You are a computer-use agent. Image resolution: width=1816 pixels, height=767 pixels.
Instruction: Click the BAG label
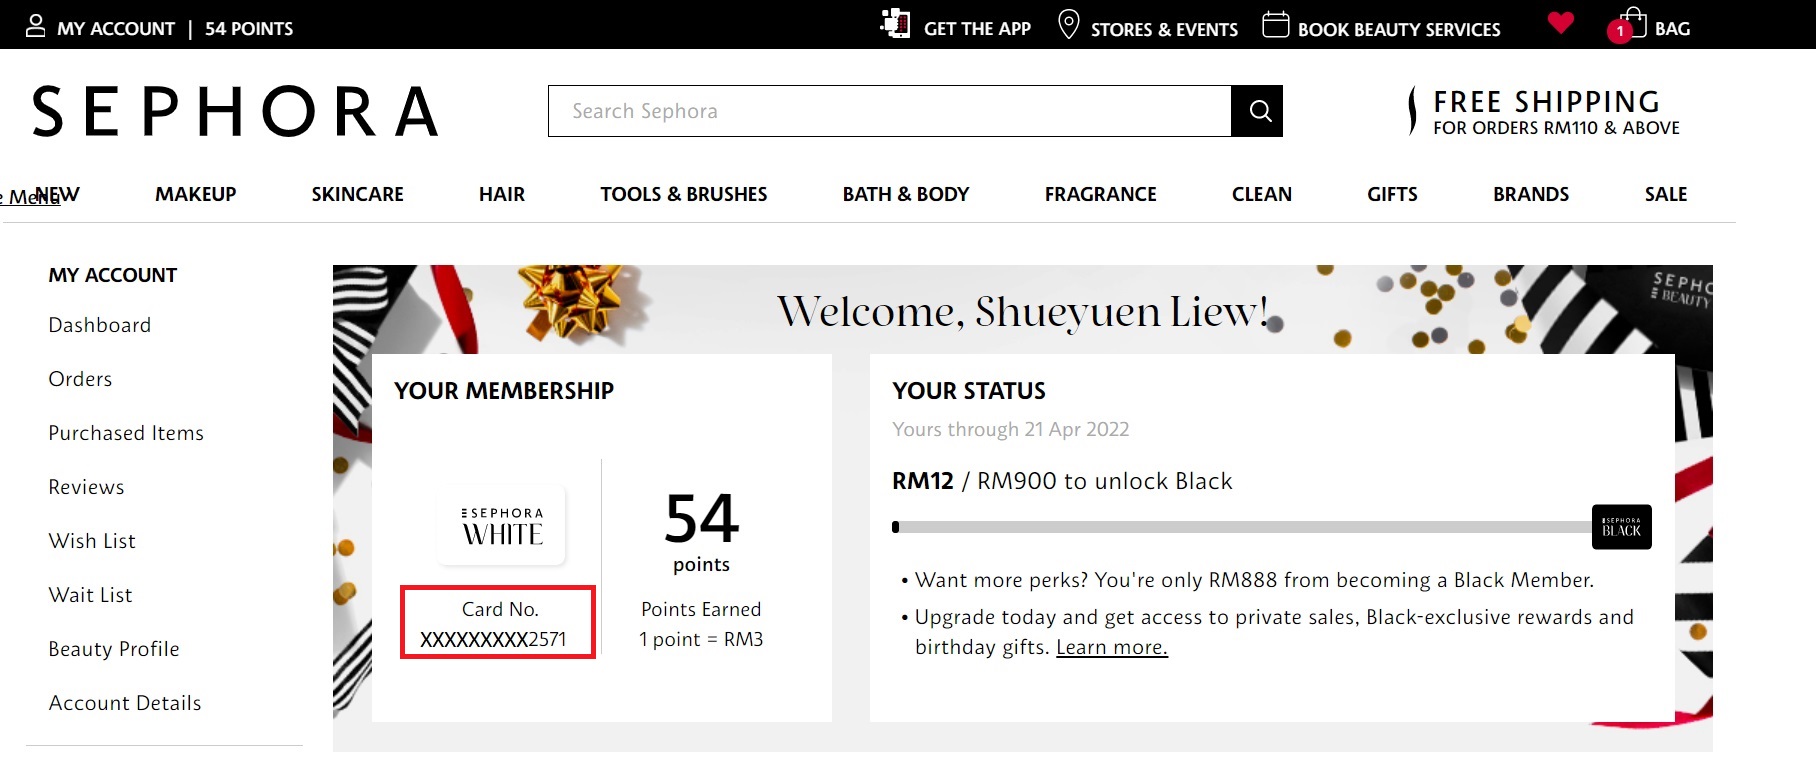click(x=1672, y=29)
